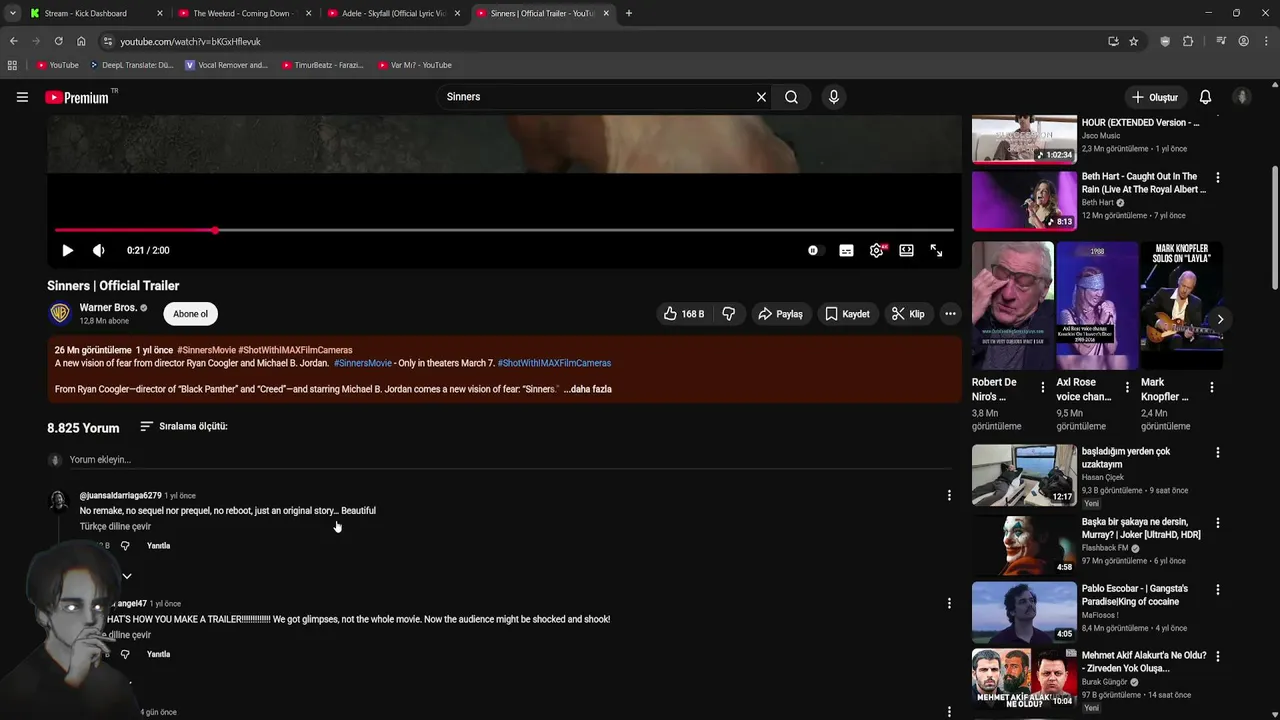Open the DeepL Translate bookmark

[x=131, y=65]
